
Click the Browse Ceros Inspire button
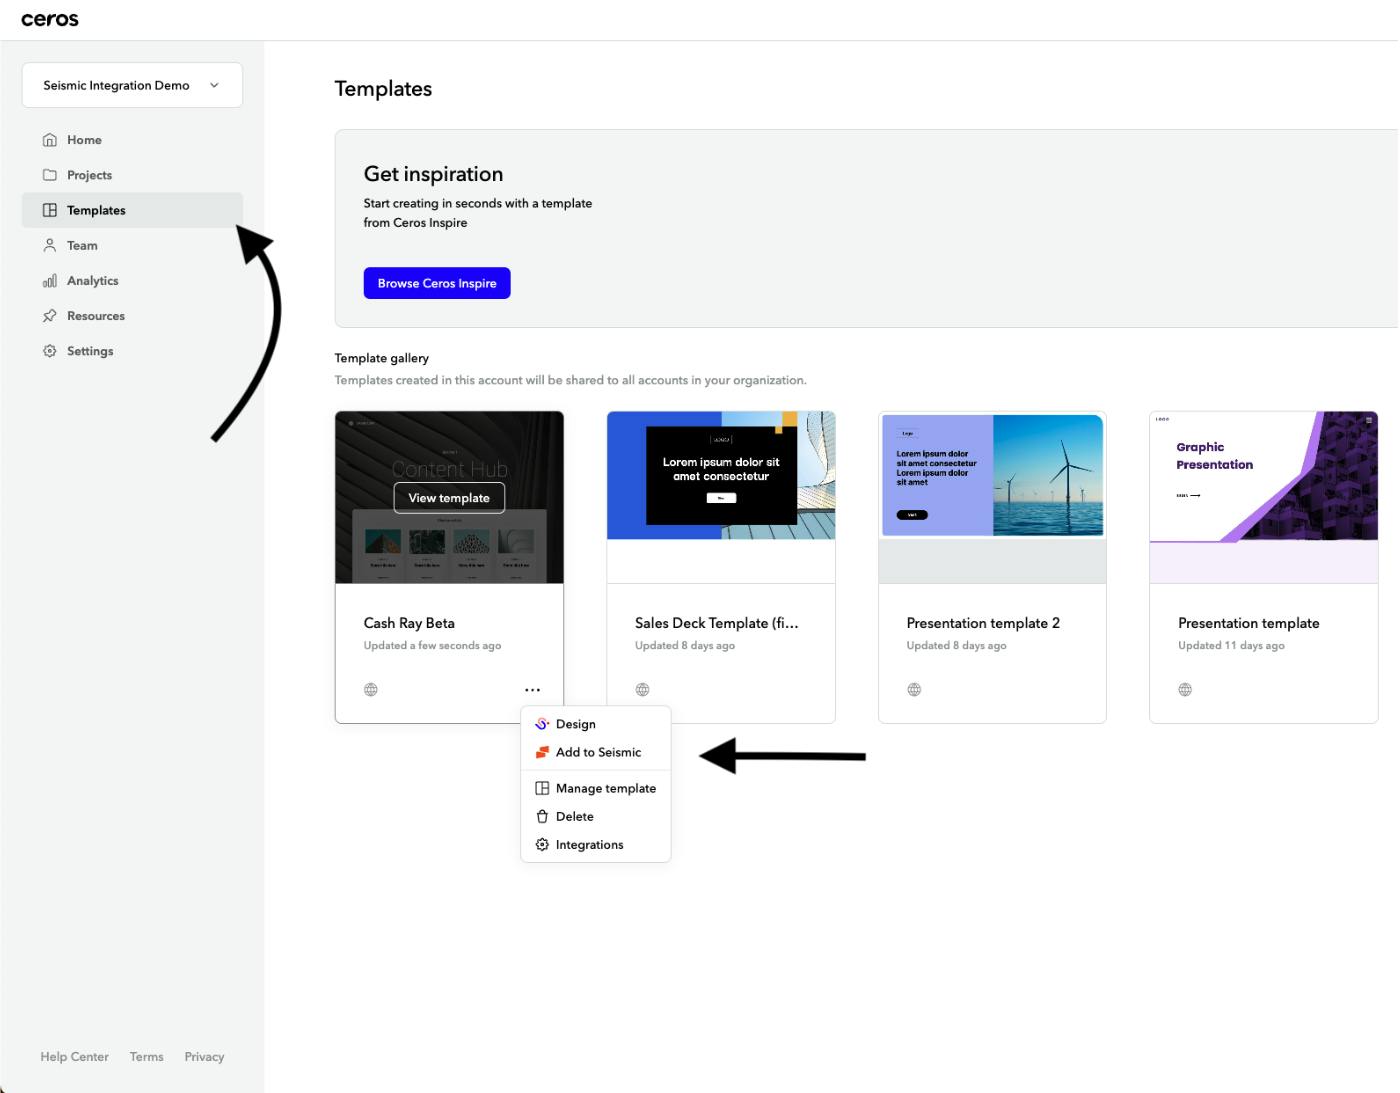437,283
